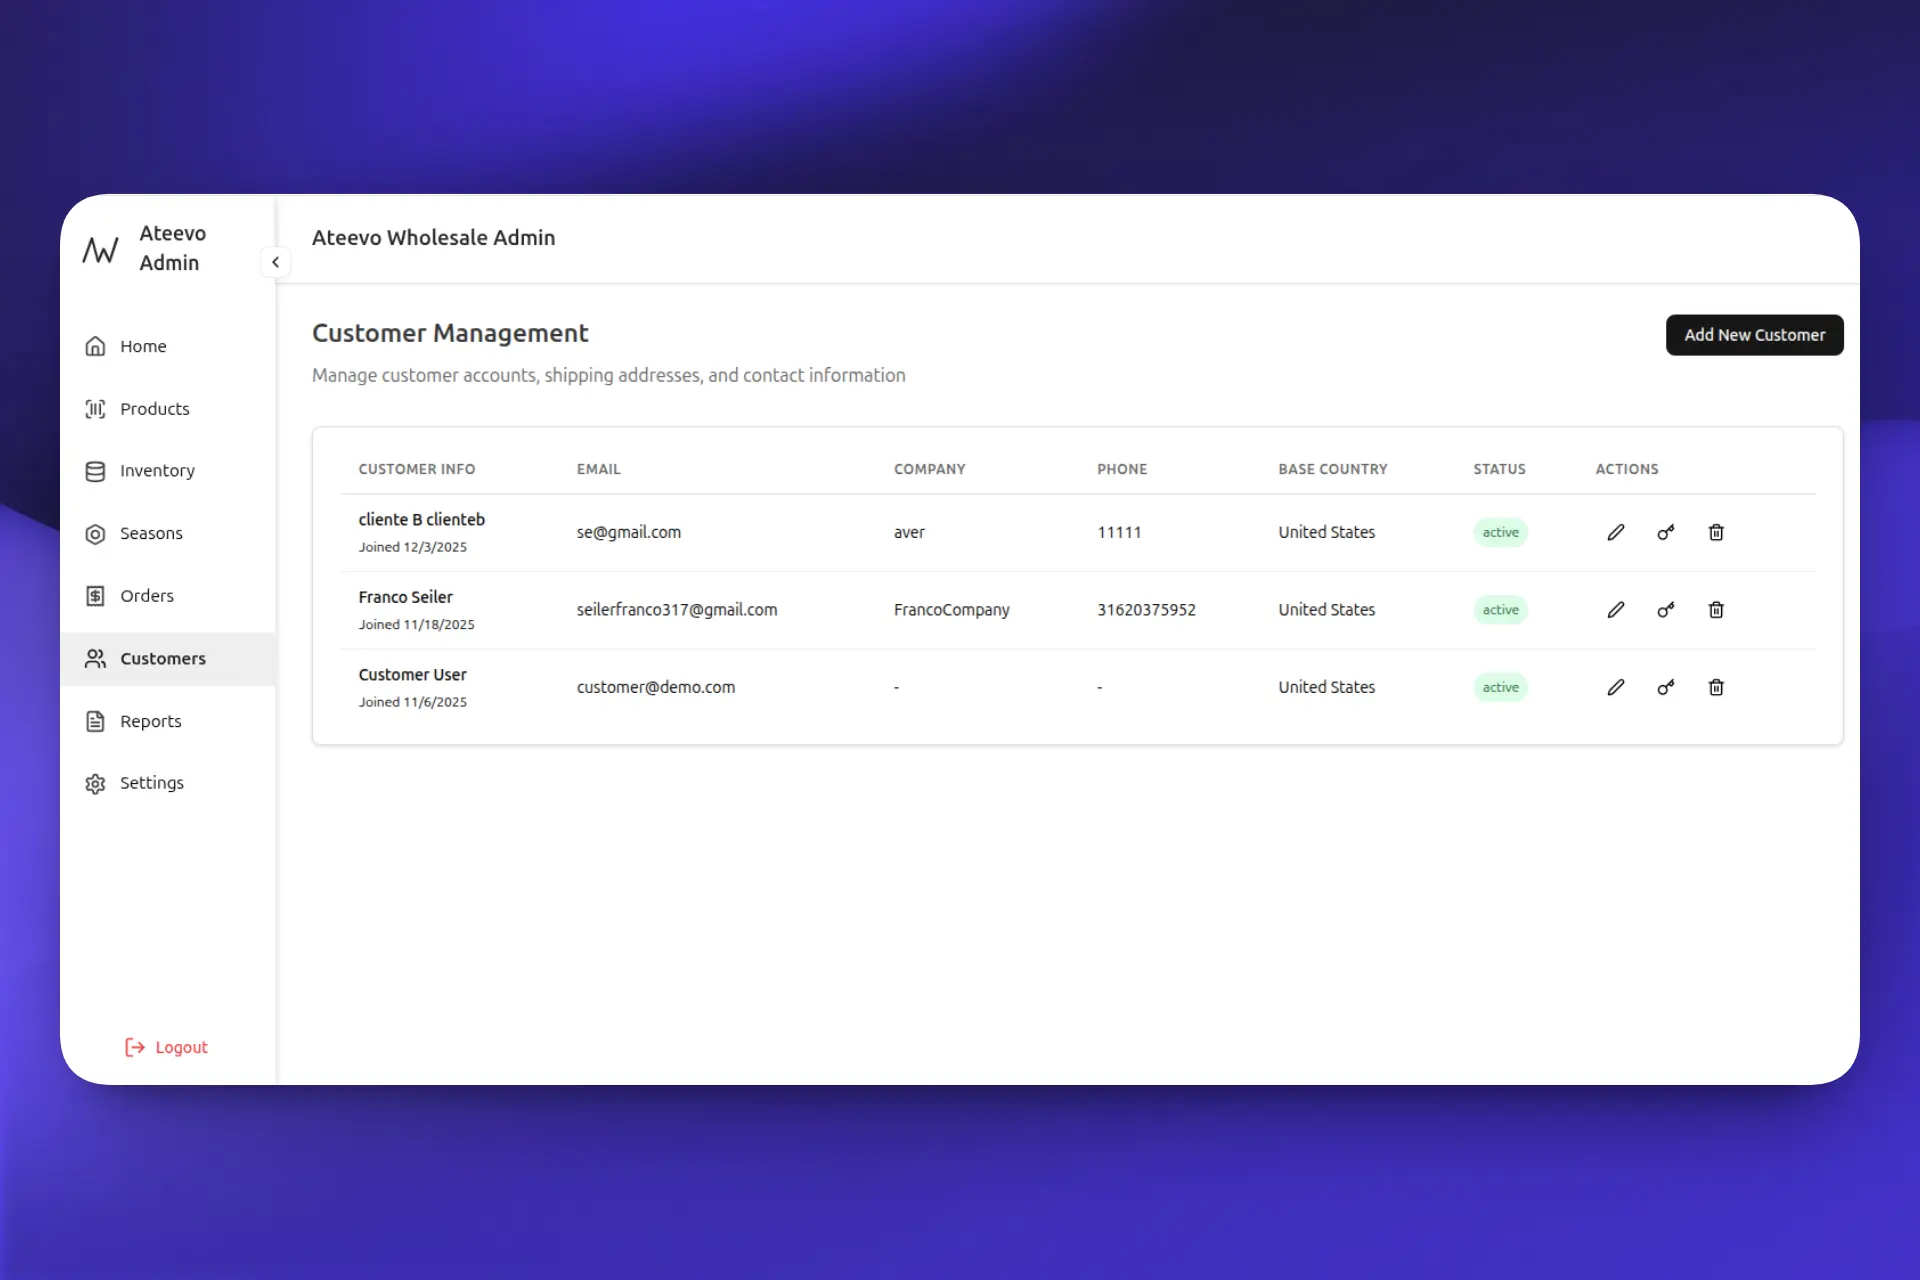Click Add New Customer button
Image resolution: width=1920 pixels, height=1280 pixels.
tap(1754, 335)
